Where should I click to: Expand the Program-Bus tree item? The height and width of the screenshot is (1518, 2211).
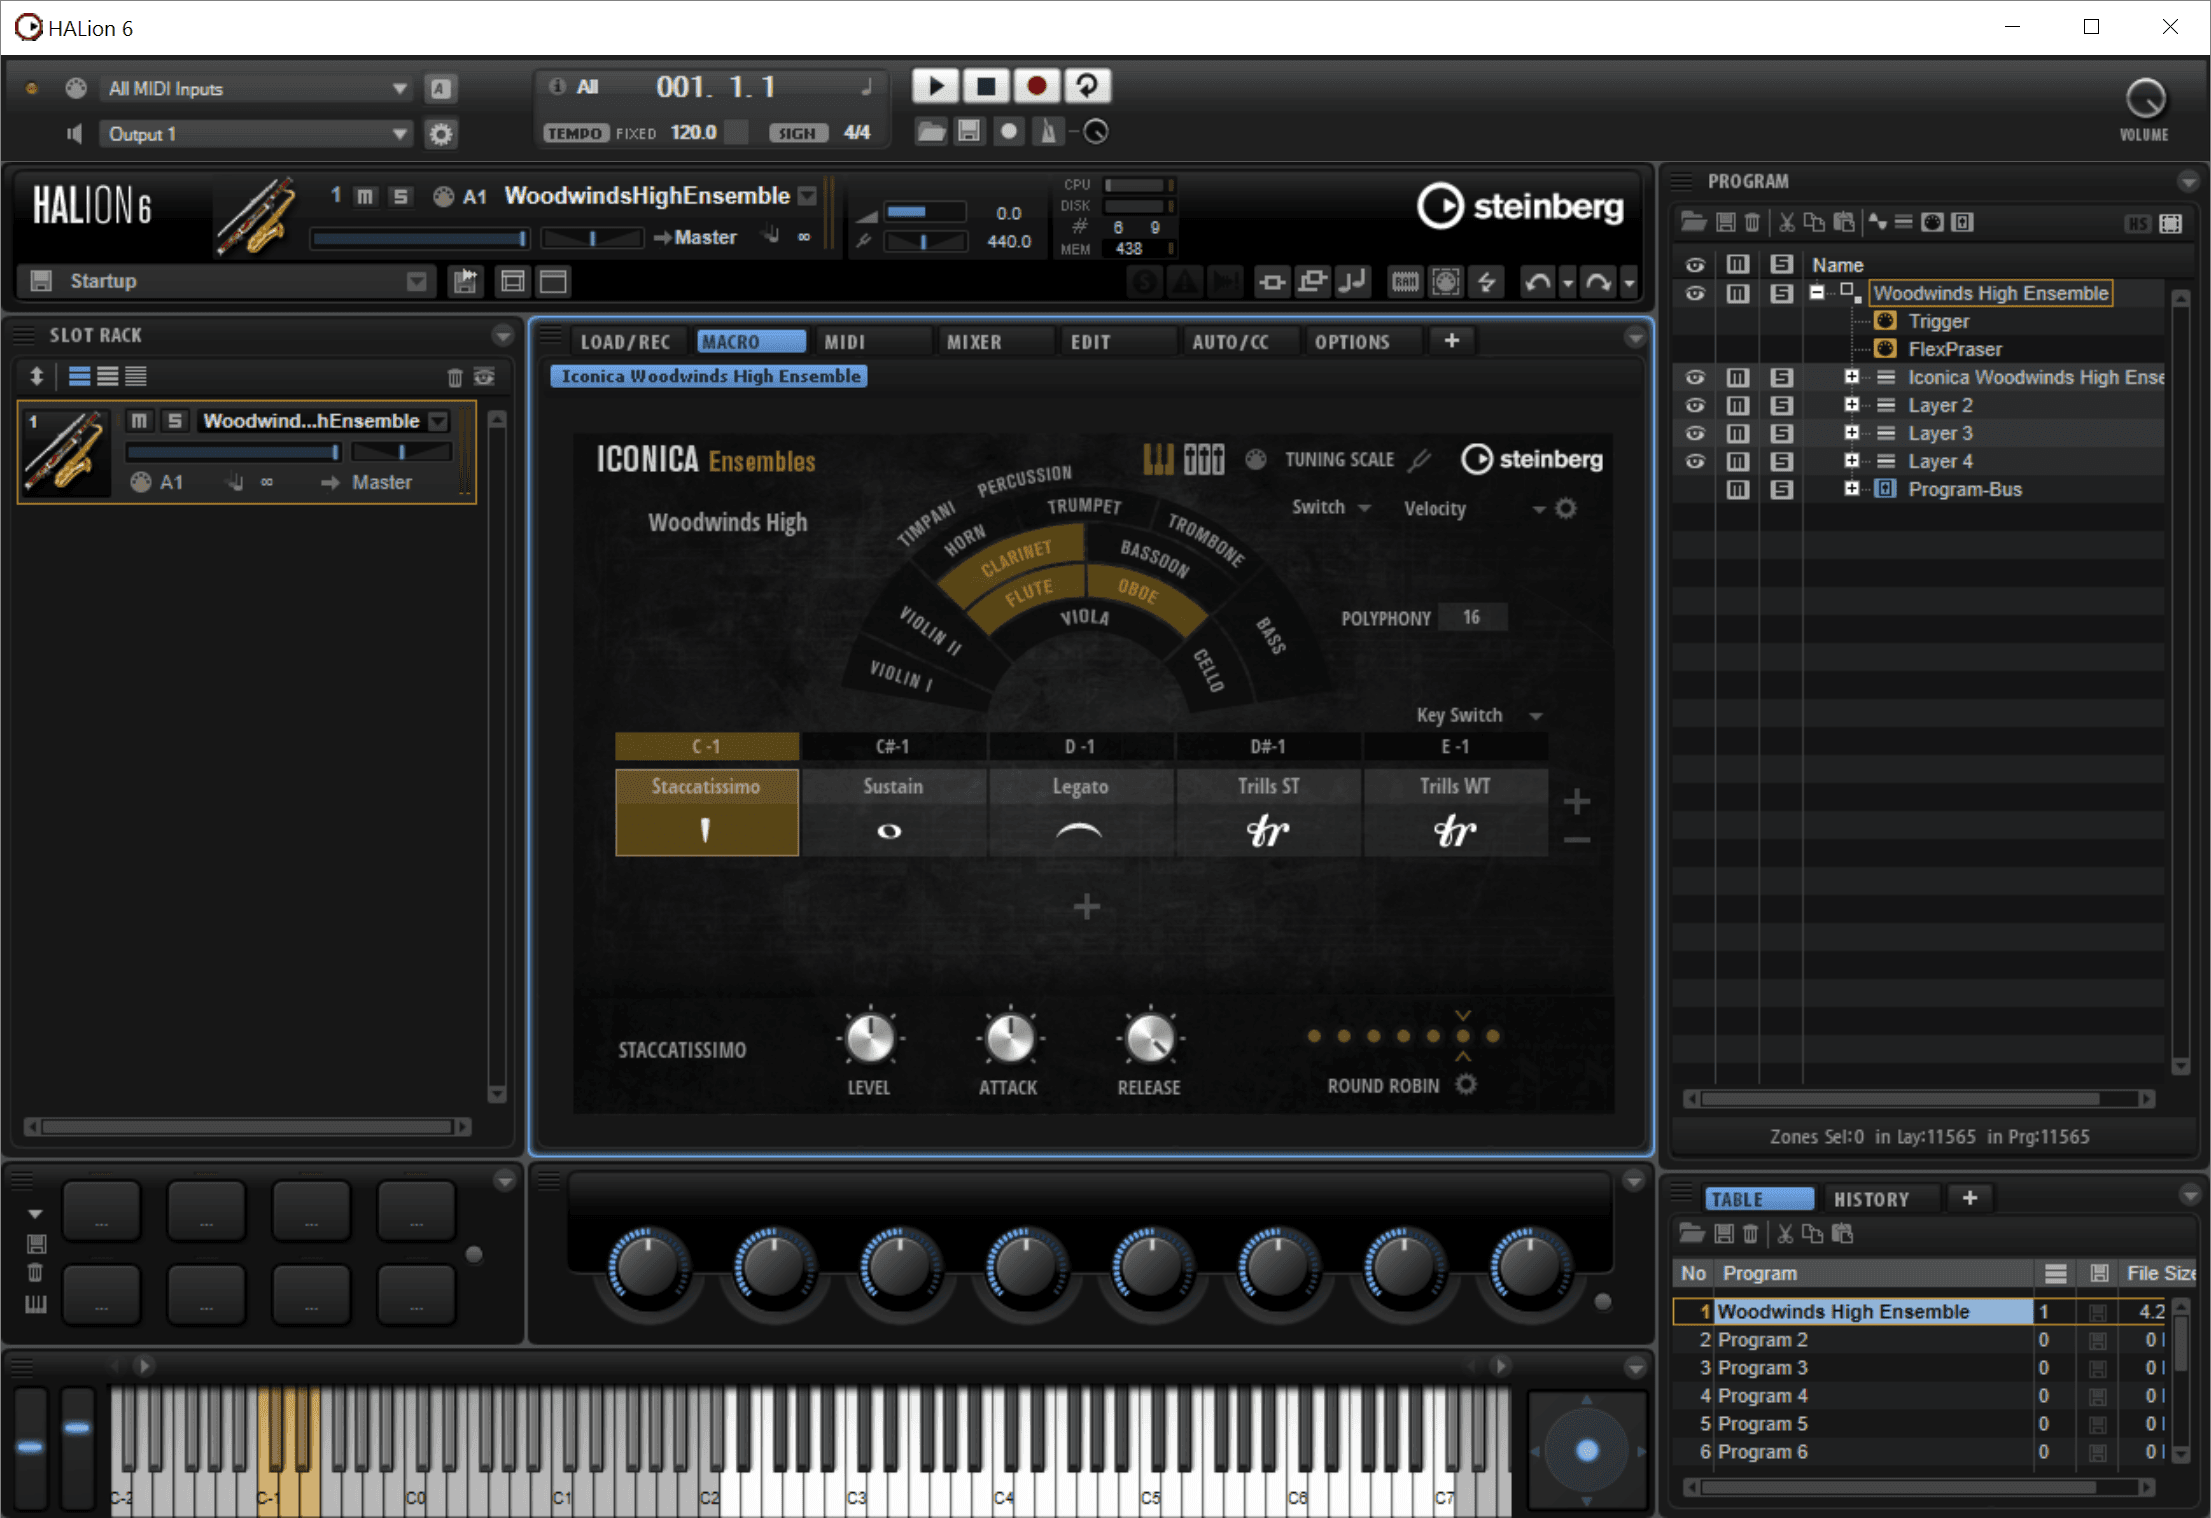[x=1852, y=489]
